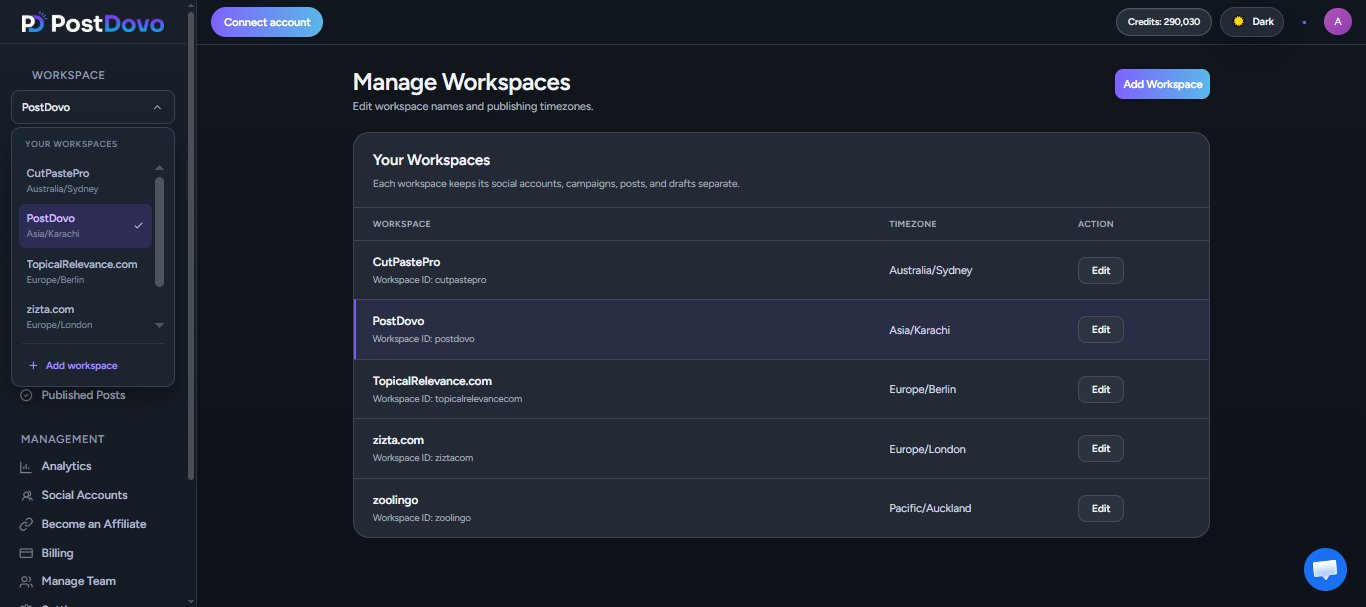Select zizta.com in workspace dropdown
The height and width of the screenshot is (607, 1366).
(x=85, y=316)
